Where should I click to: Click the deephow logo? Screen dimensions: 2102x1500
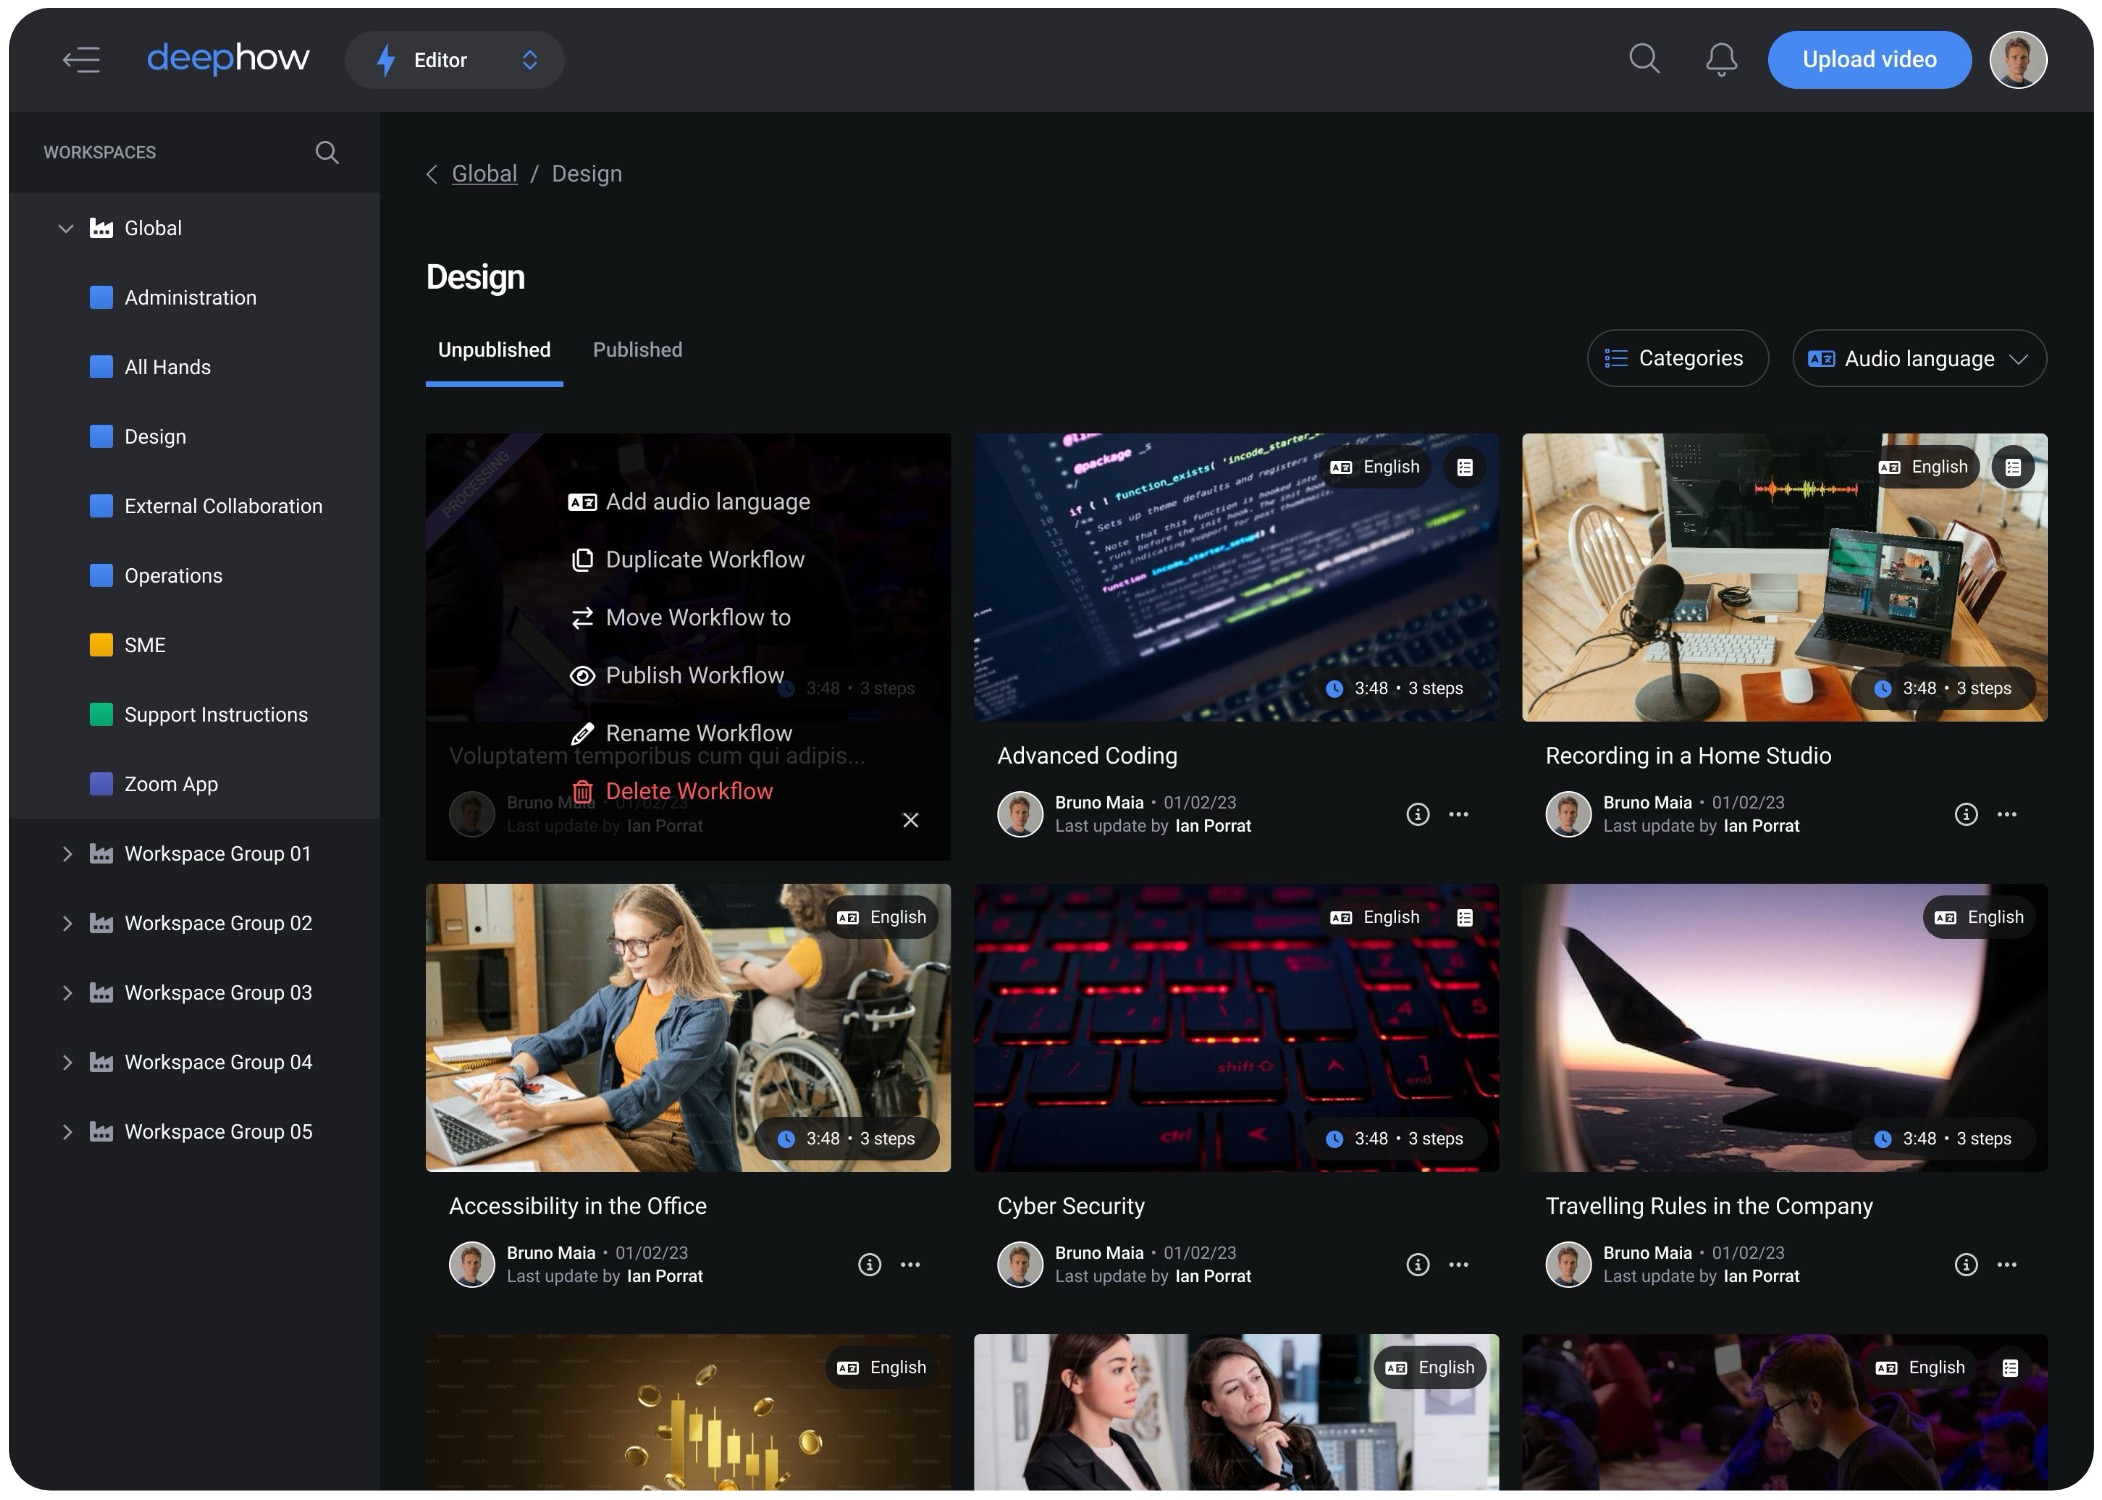pos(228,58)
